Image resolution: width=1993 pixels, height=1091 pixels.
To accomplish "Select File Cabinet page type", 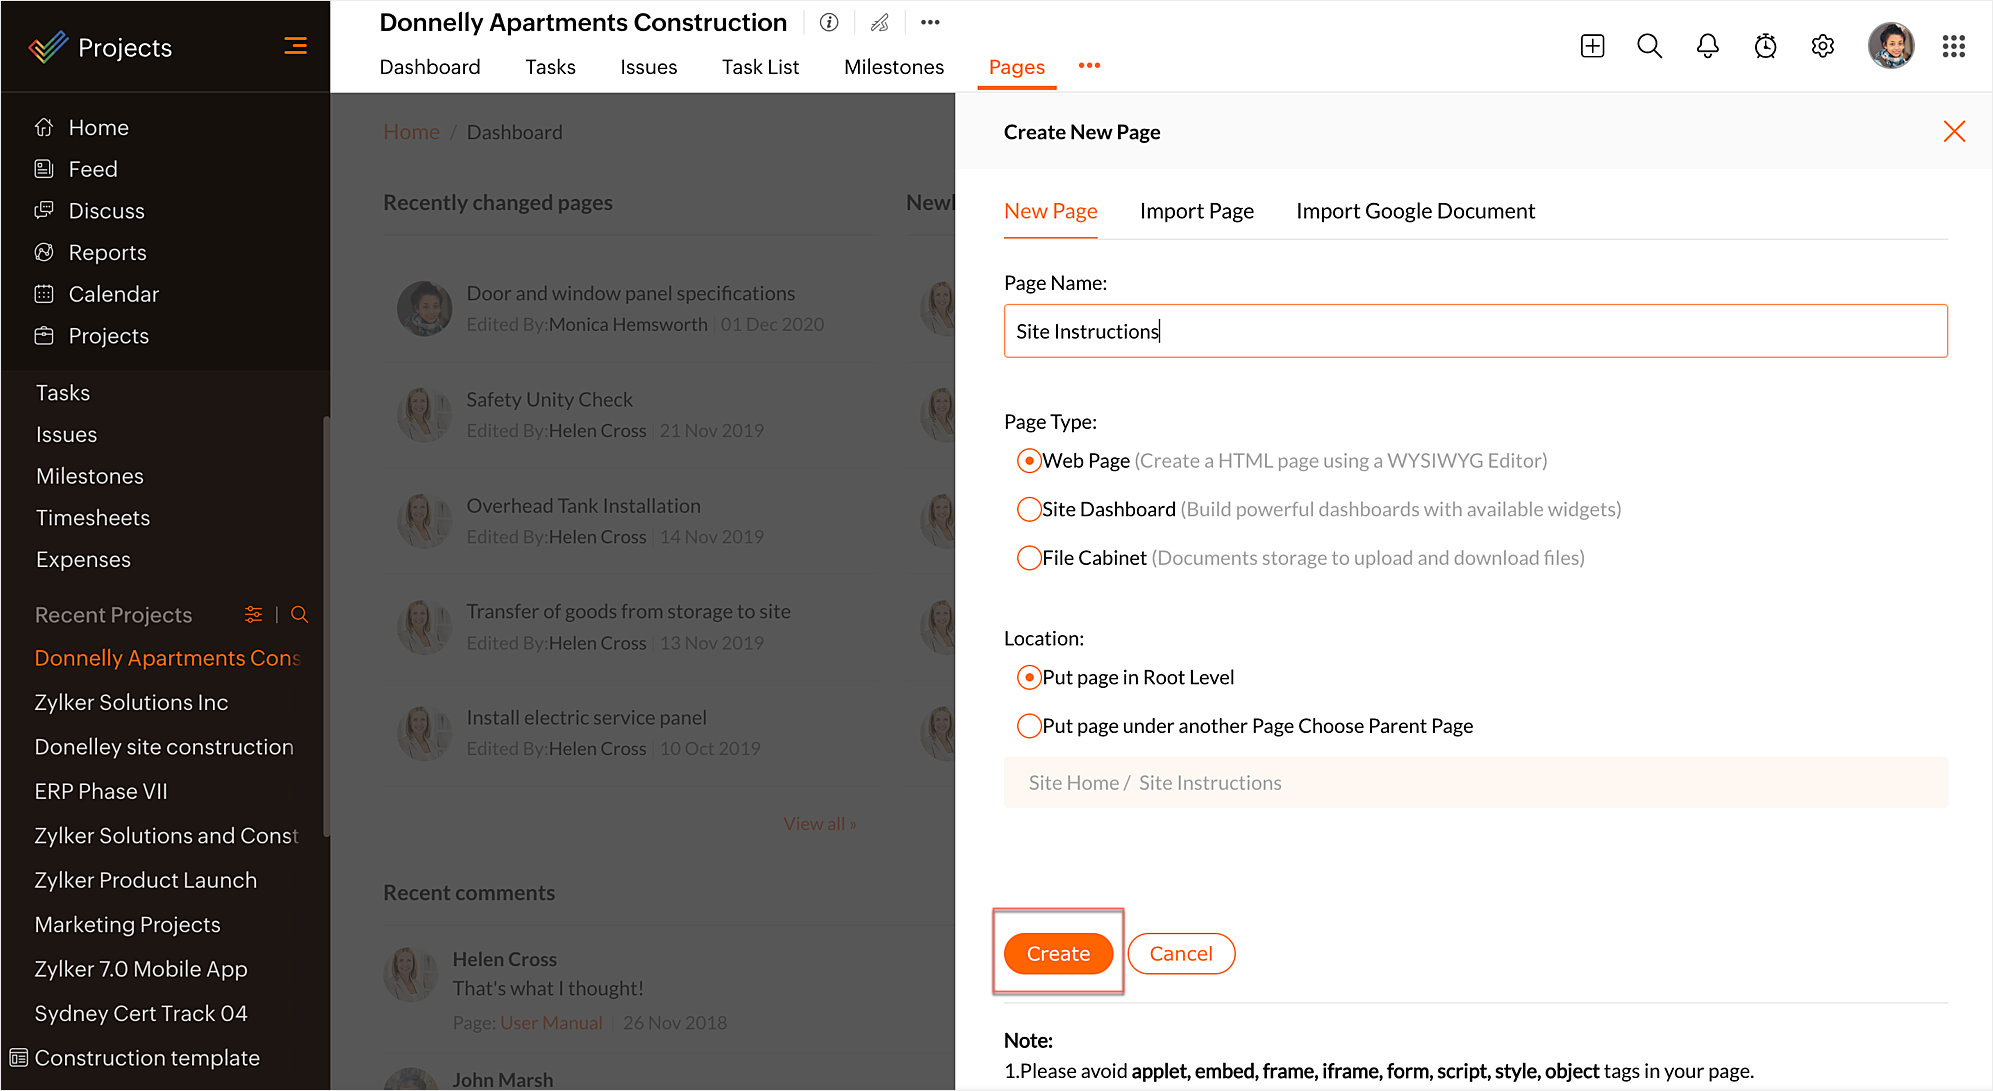I will [x=1028, y=558].
